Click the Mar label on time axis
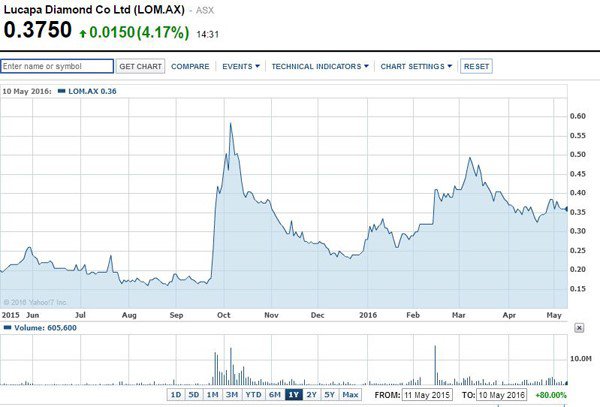Image resolution: width=600 pixels, height=407 pixels. [459, 315]
